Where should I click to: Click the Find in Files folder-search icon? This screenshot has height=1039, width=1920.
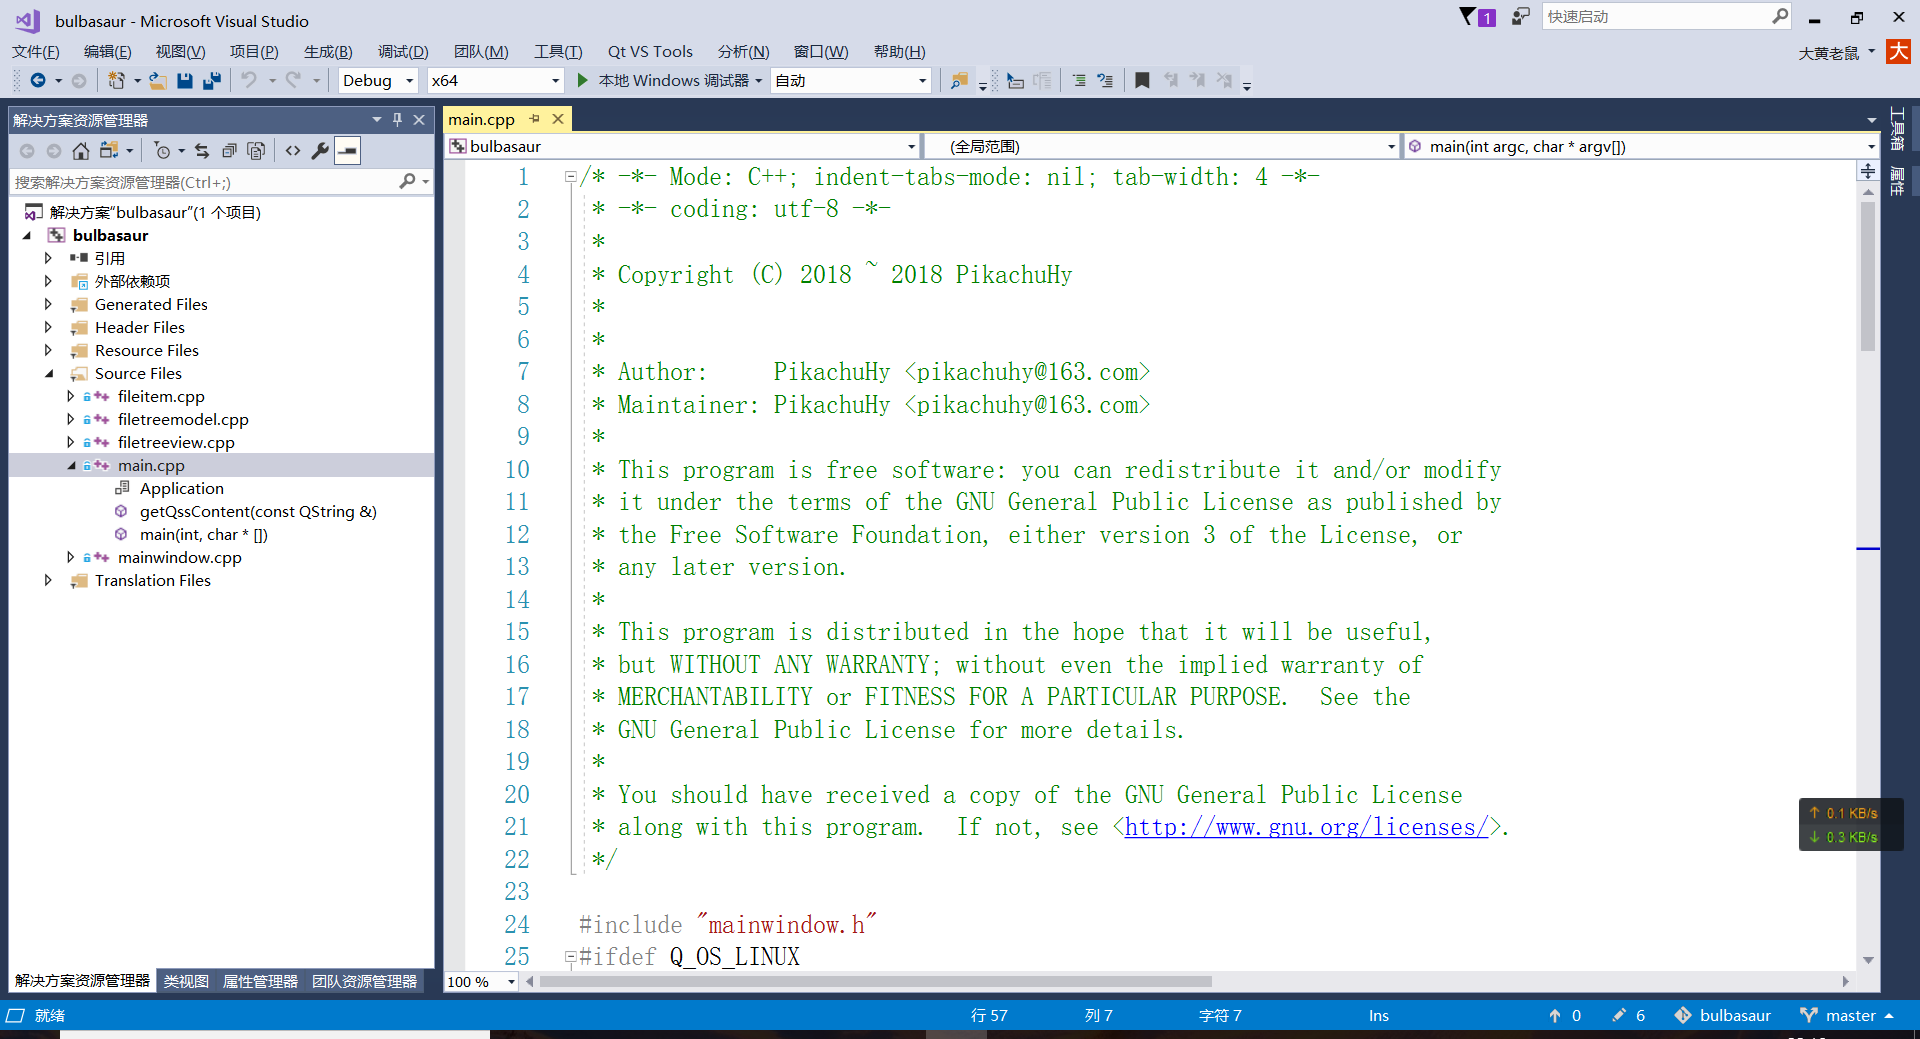(959, 80)
